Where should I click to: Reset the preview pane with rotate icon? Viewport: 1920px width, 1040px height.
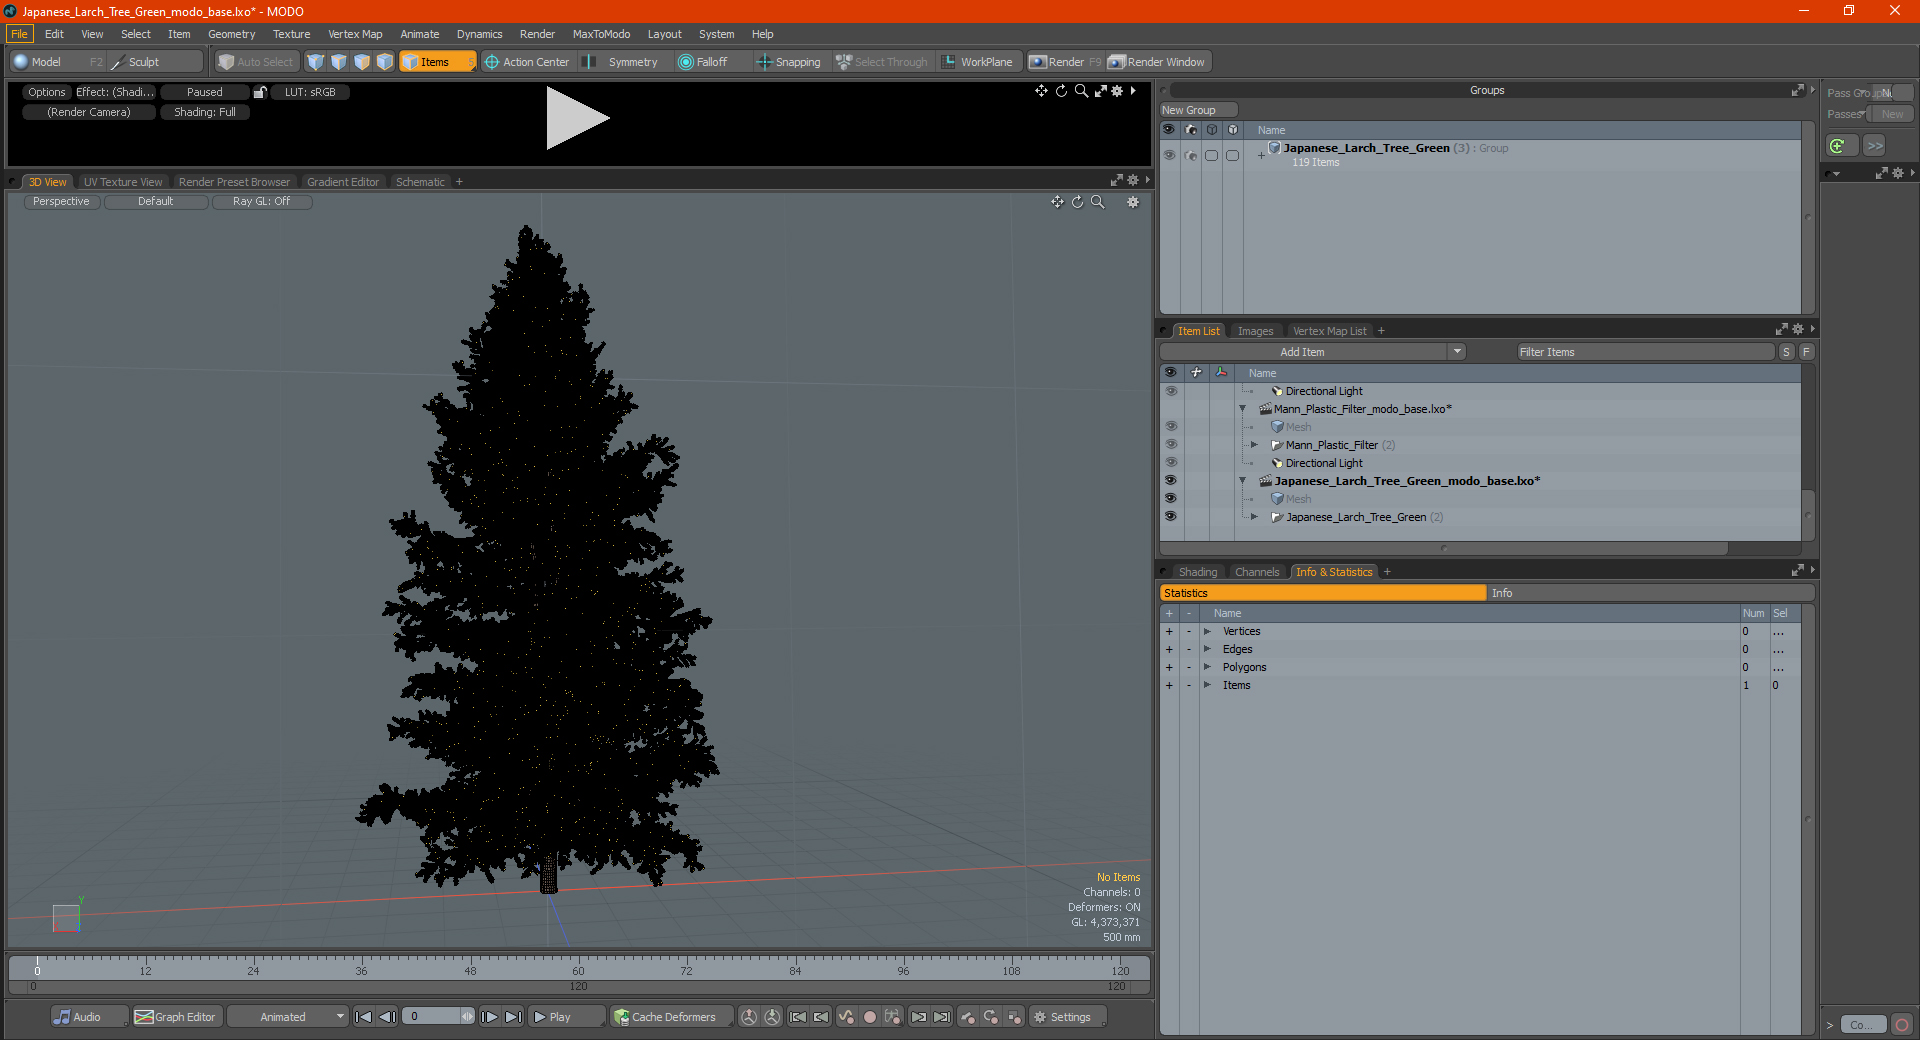1062,91
